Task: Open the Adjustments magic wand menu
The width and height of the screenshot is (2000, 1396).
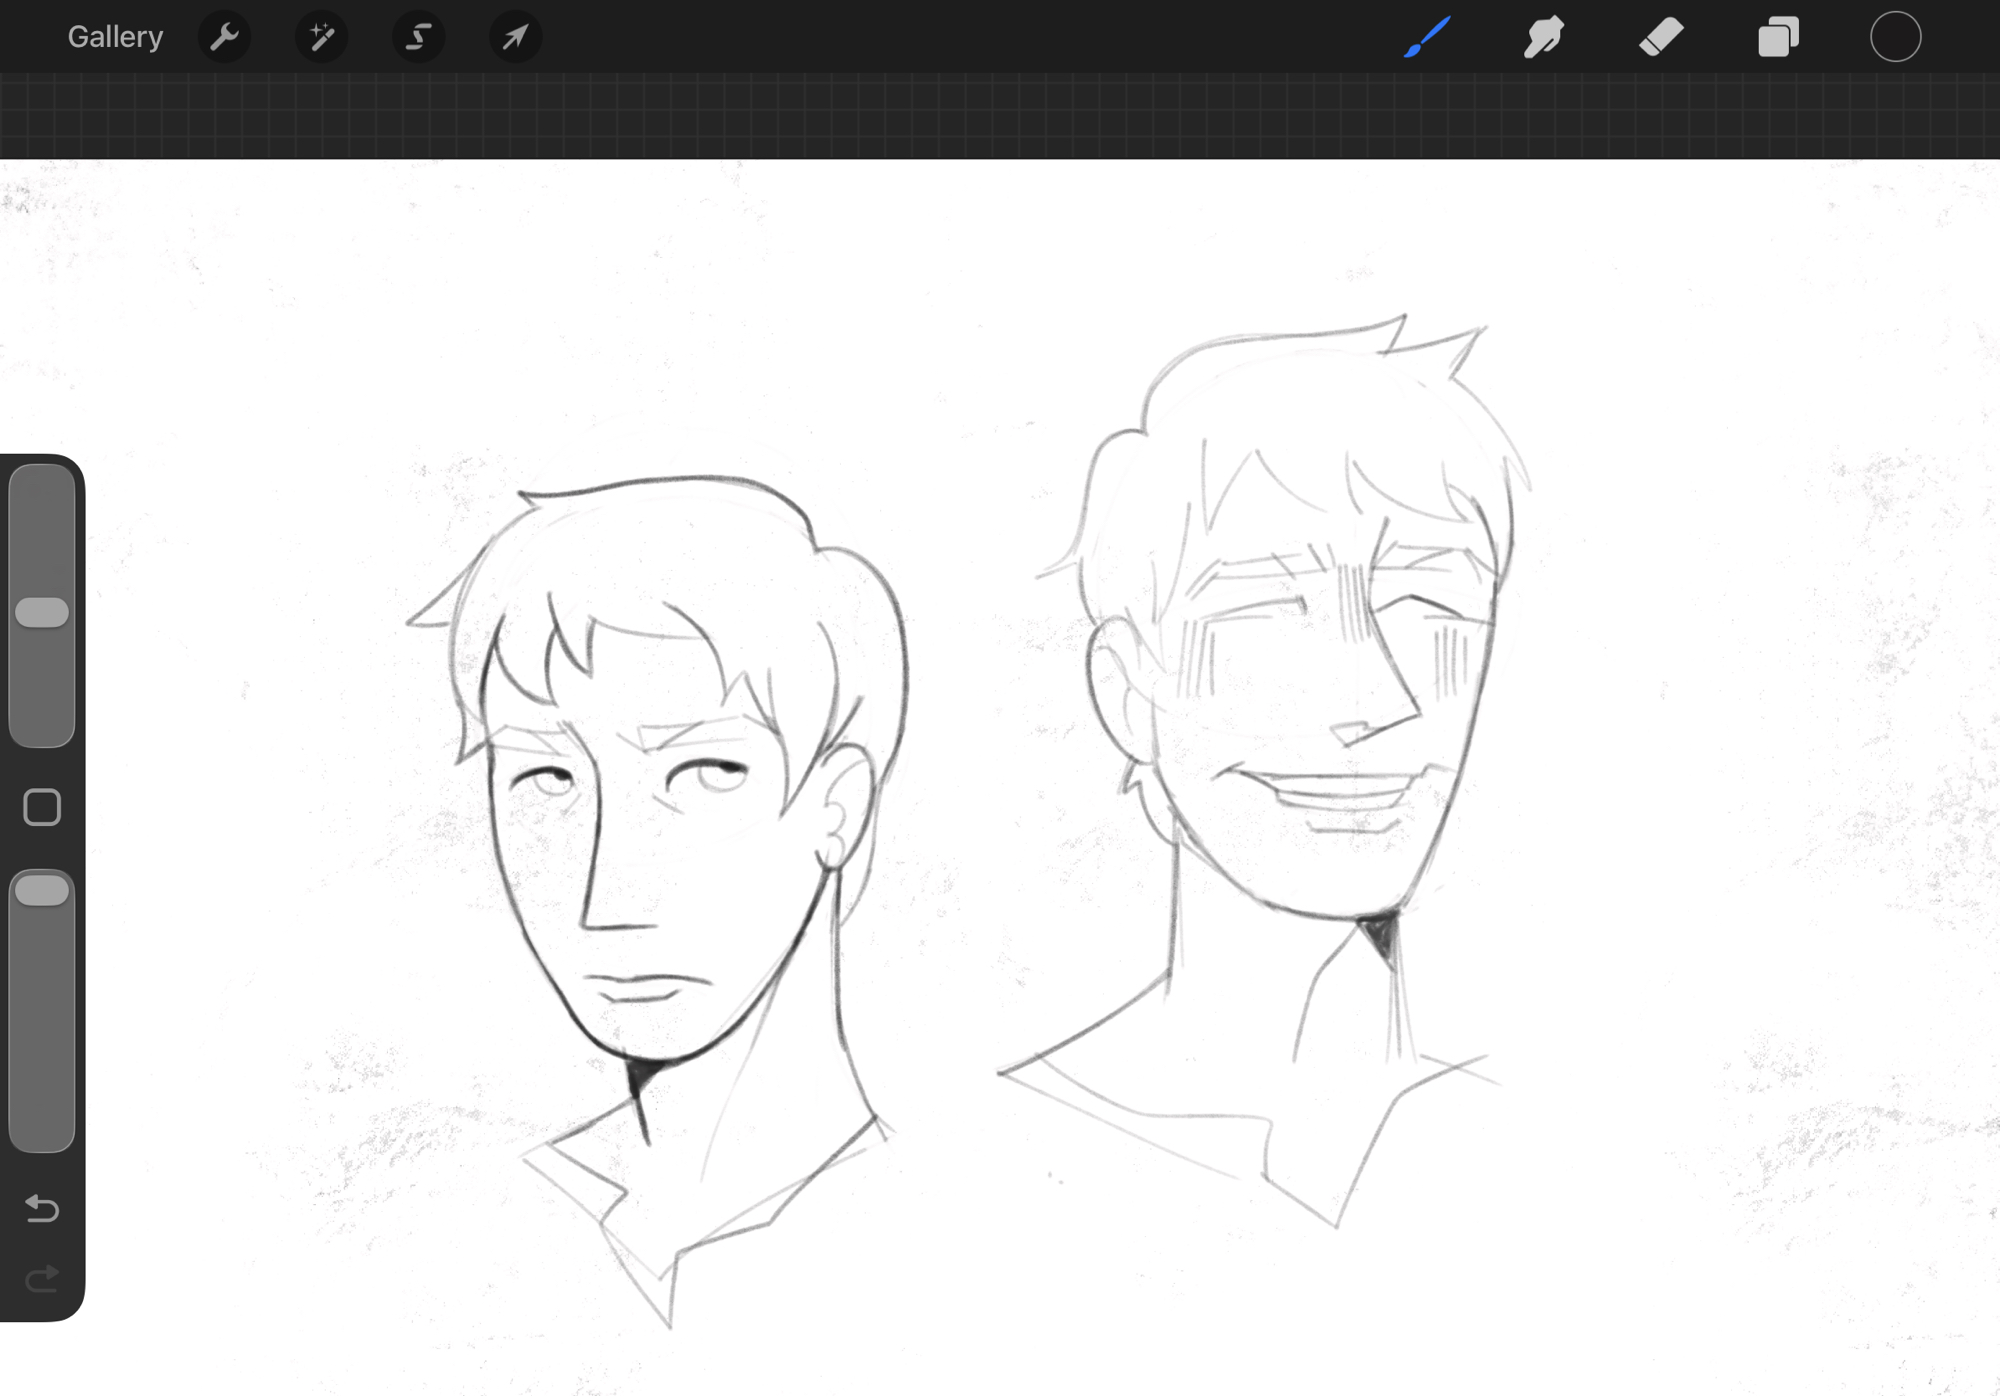Action: pos(321,37)
